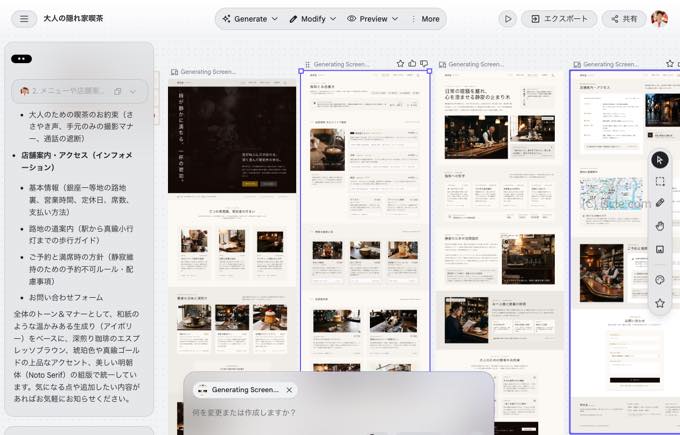Click the first screen's 'Generating Screen...' label
680x435 pixels.
[208, 72]
